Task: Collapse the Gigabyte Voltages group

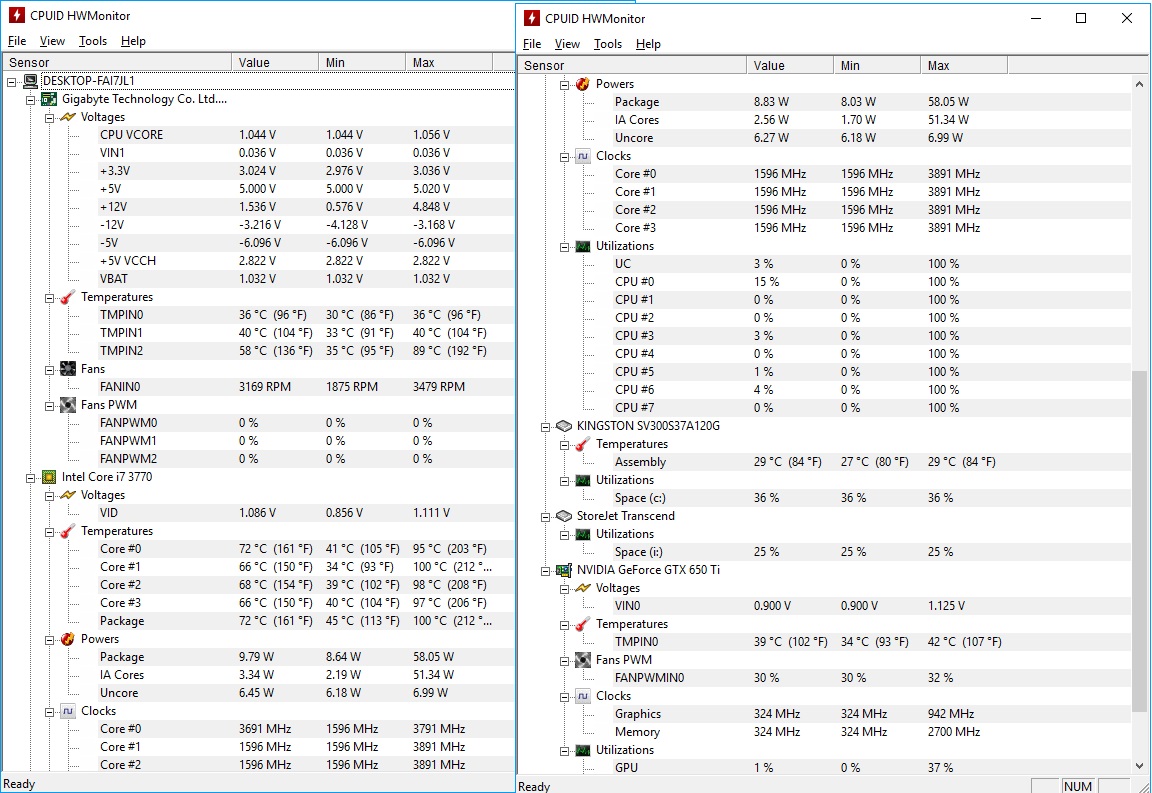Action: [49, 118]
